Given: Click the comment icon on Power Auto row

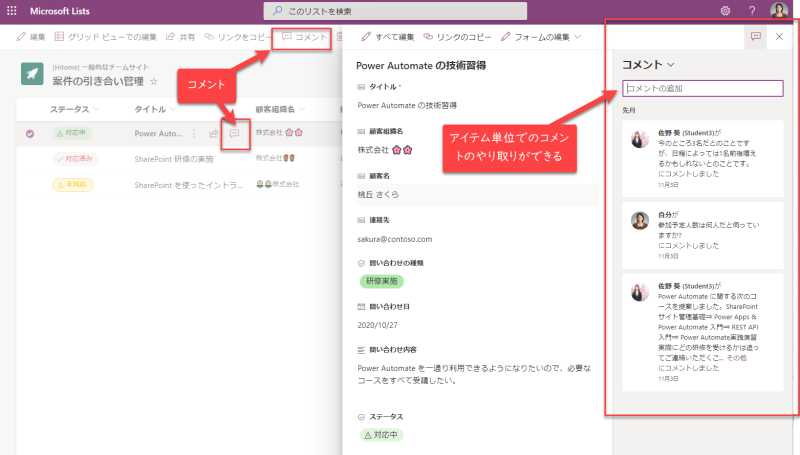Looking at the screenshot, I should pos(234,134).
